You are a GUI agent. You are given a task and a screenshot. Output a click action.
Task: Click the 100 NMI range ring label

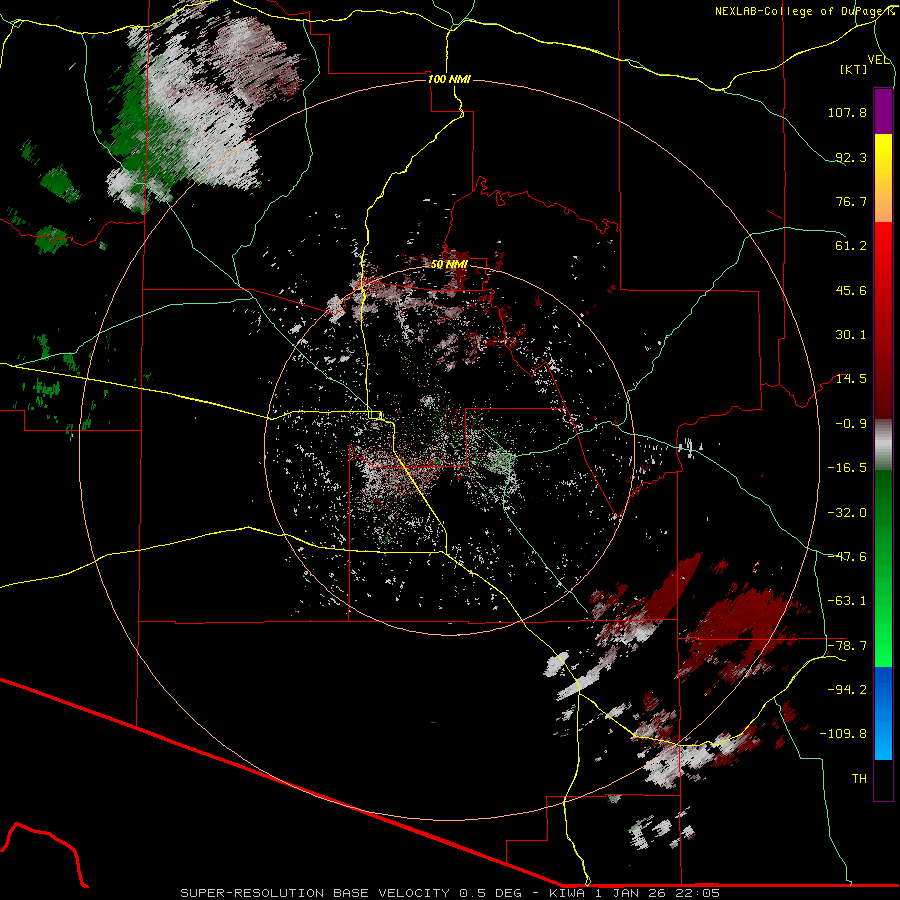(449, 79)
